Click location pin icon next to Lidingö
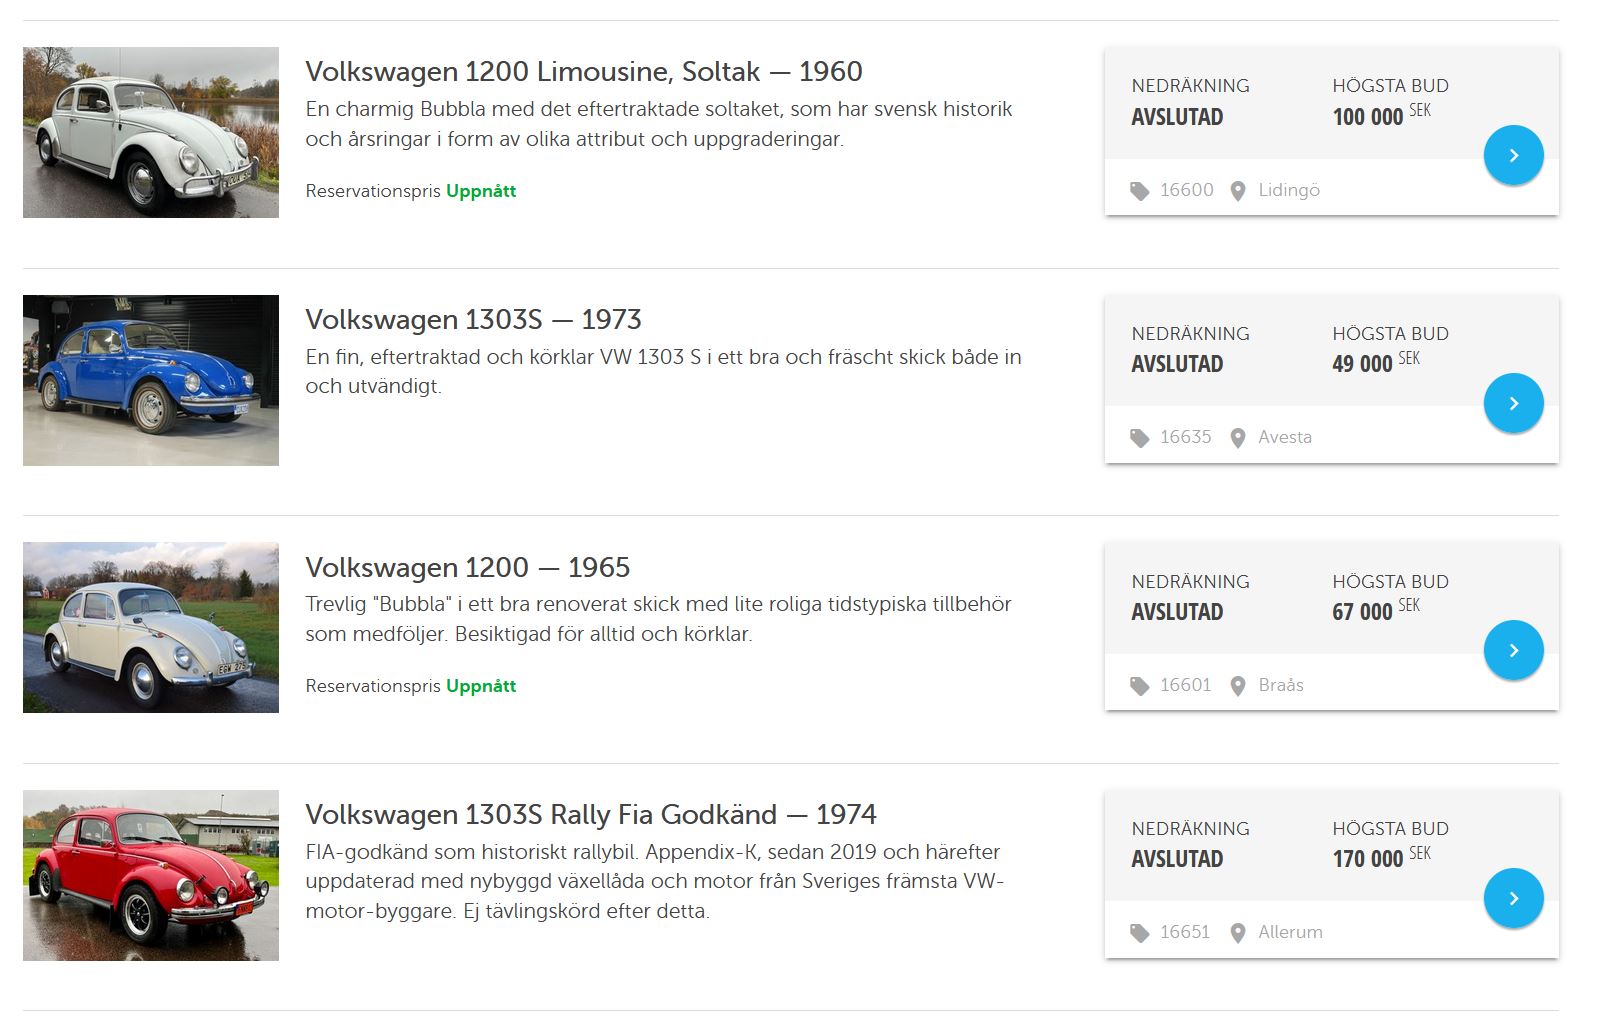1621x1017 pixels. coord(1238,191)
